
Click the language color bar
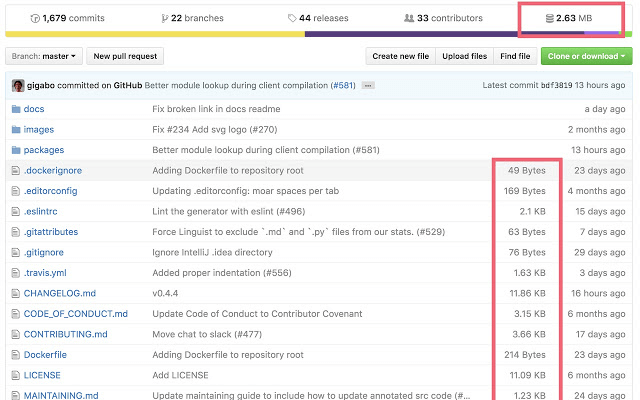coord(320,33)
